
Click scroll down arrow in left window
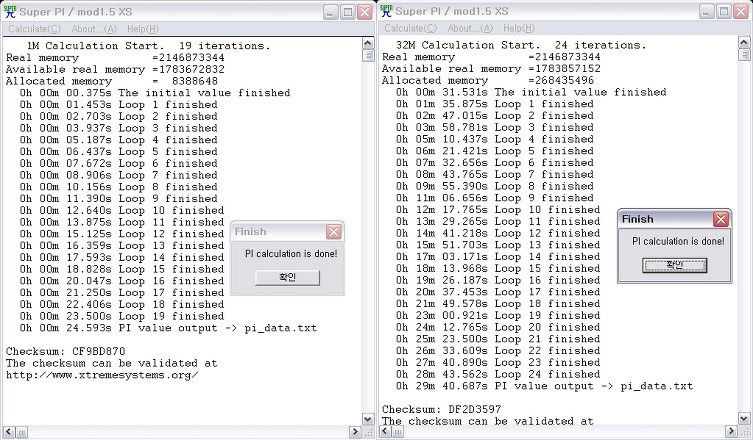pyautogui.click(x=368, y=419)
